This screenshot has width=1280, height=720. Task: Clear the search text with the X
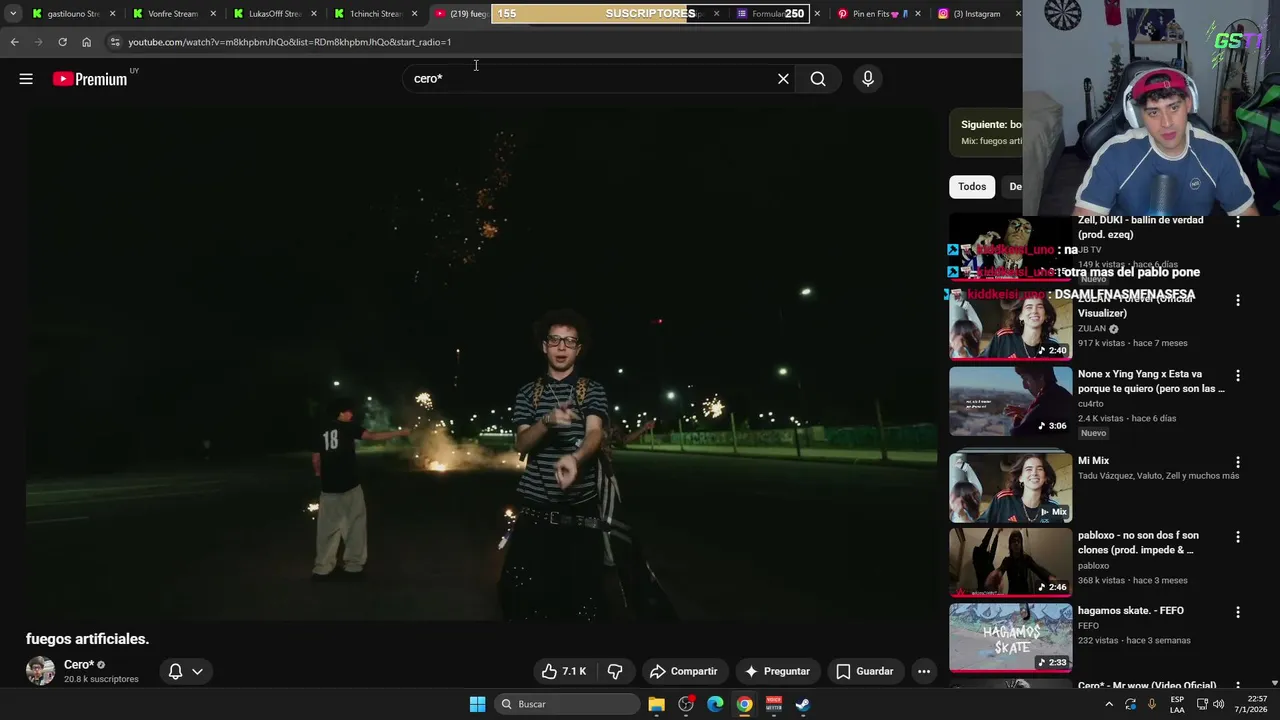pyautogui.click(x=783, y=79)
